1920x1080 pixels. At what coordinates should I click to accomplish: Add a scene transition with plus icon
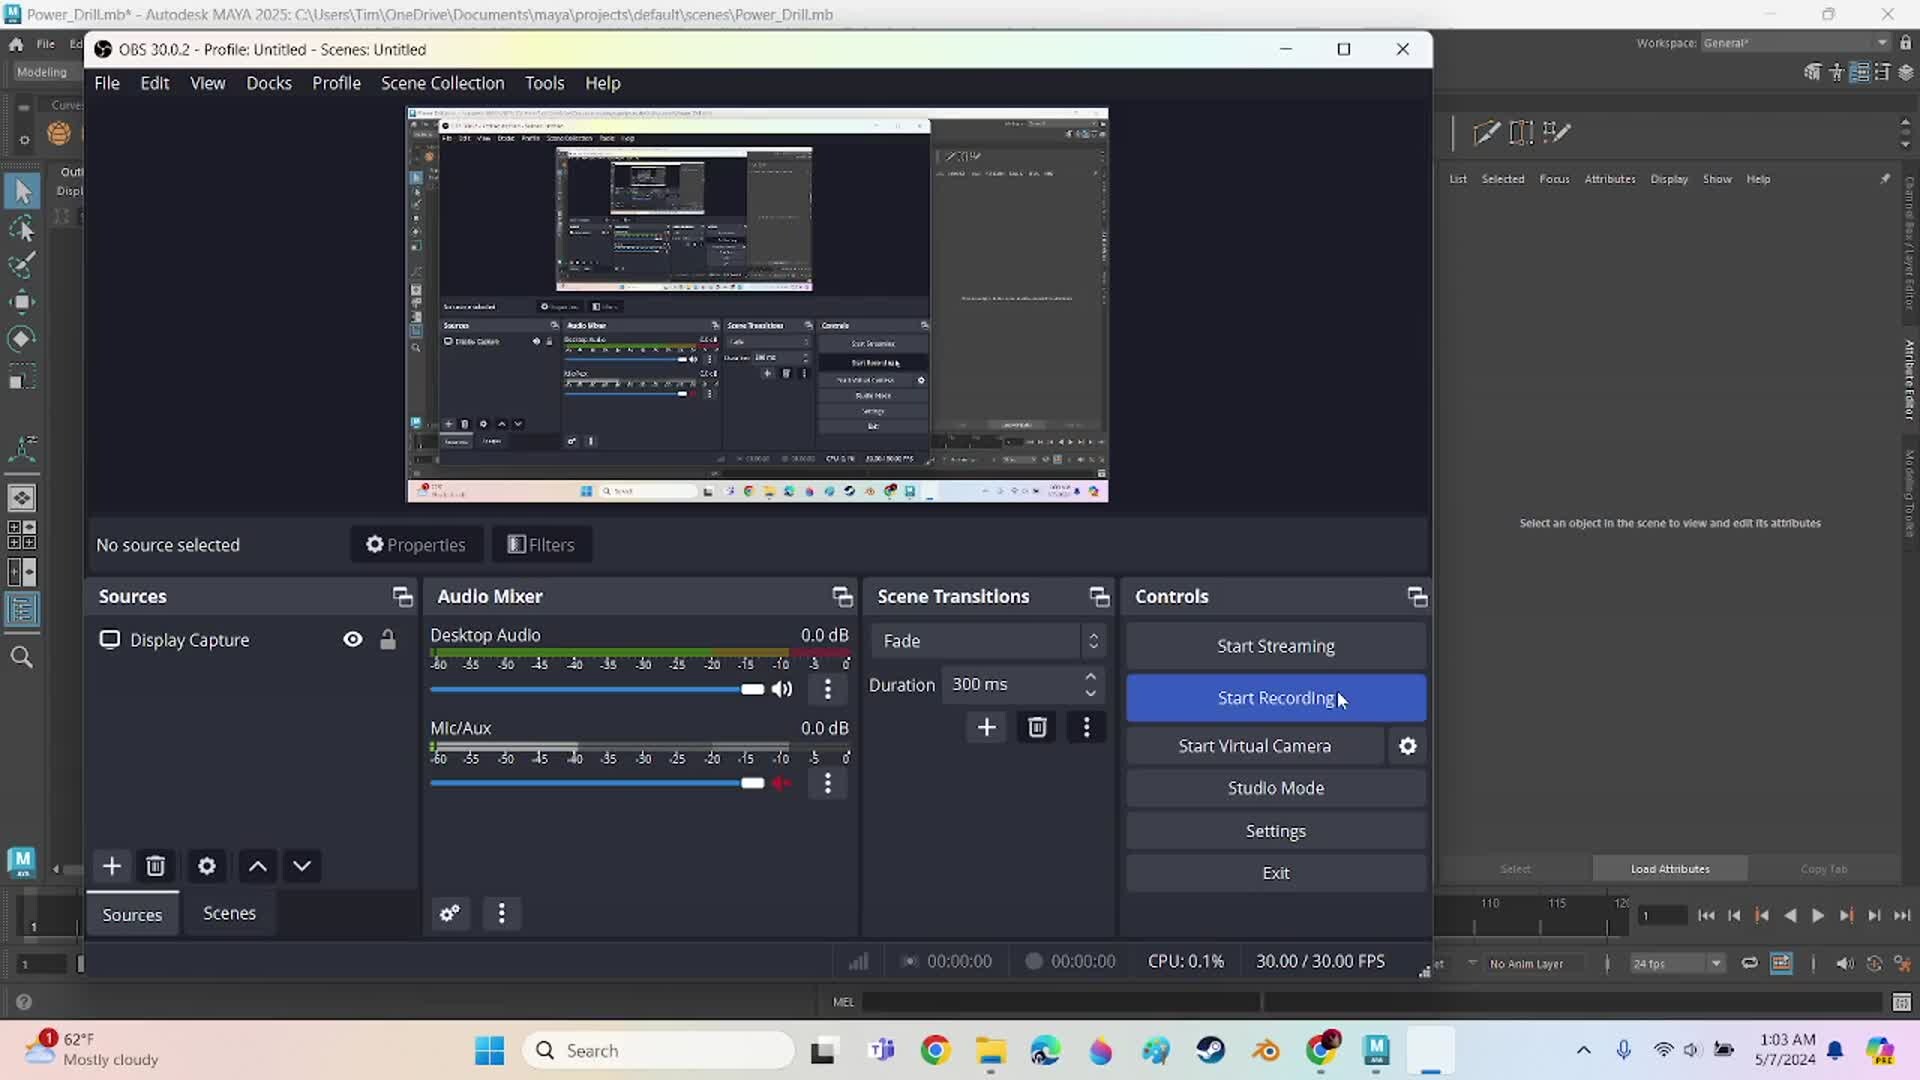click(x=986, y=727)
